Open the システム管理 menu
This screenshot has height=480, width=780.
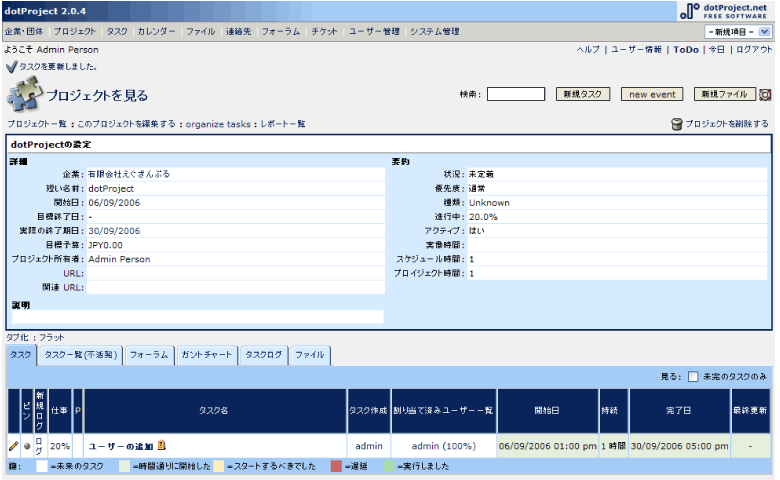pyautogui.click(x=434, y=31)
